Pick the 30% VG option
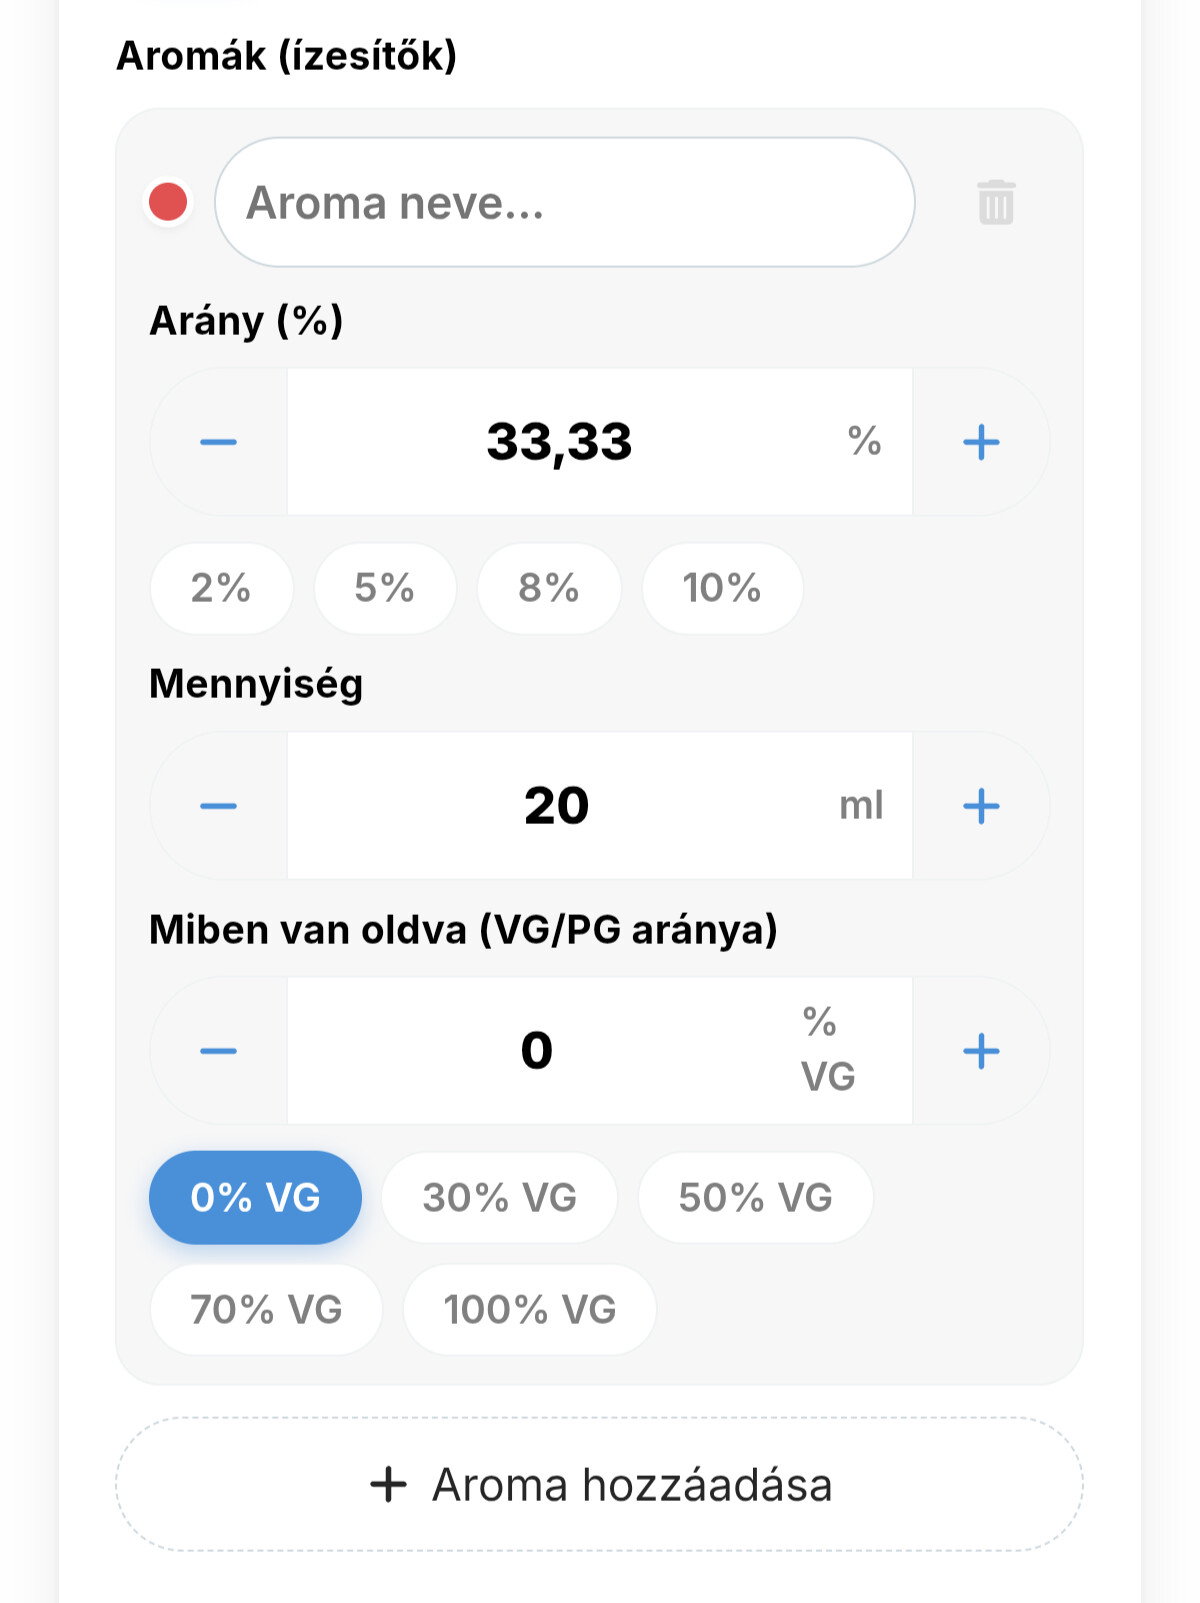1200x1603 pixels. [x=499, y=1197]
